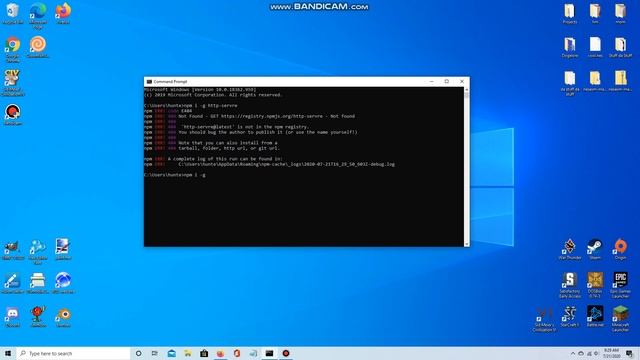Open the Mail app on the taskbar
This screenshot has width=640, height=360.
click(x=171, y=353)
